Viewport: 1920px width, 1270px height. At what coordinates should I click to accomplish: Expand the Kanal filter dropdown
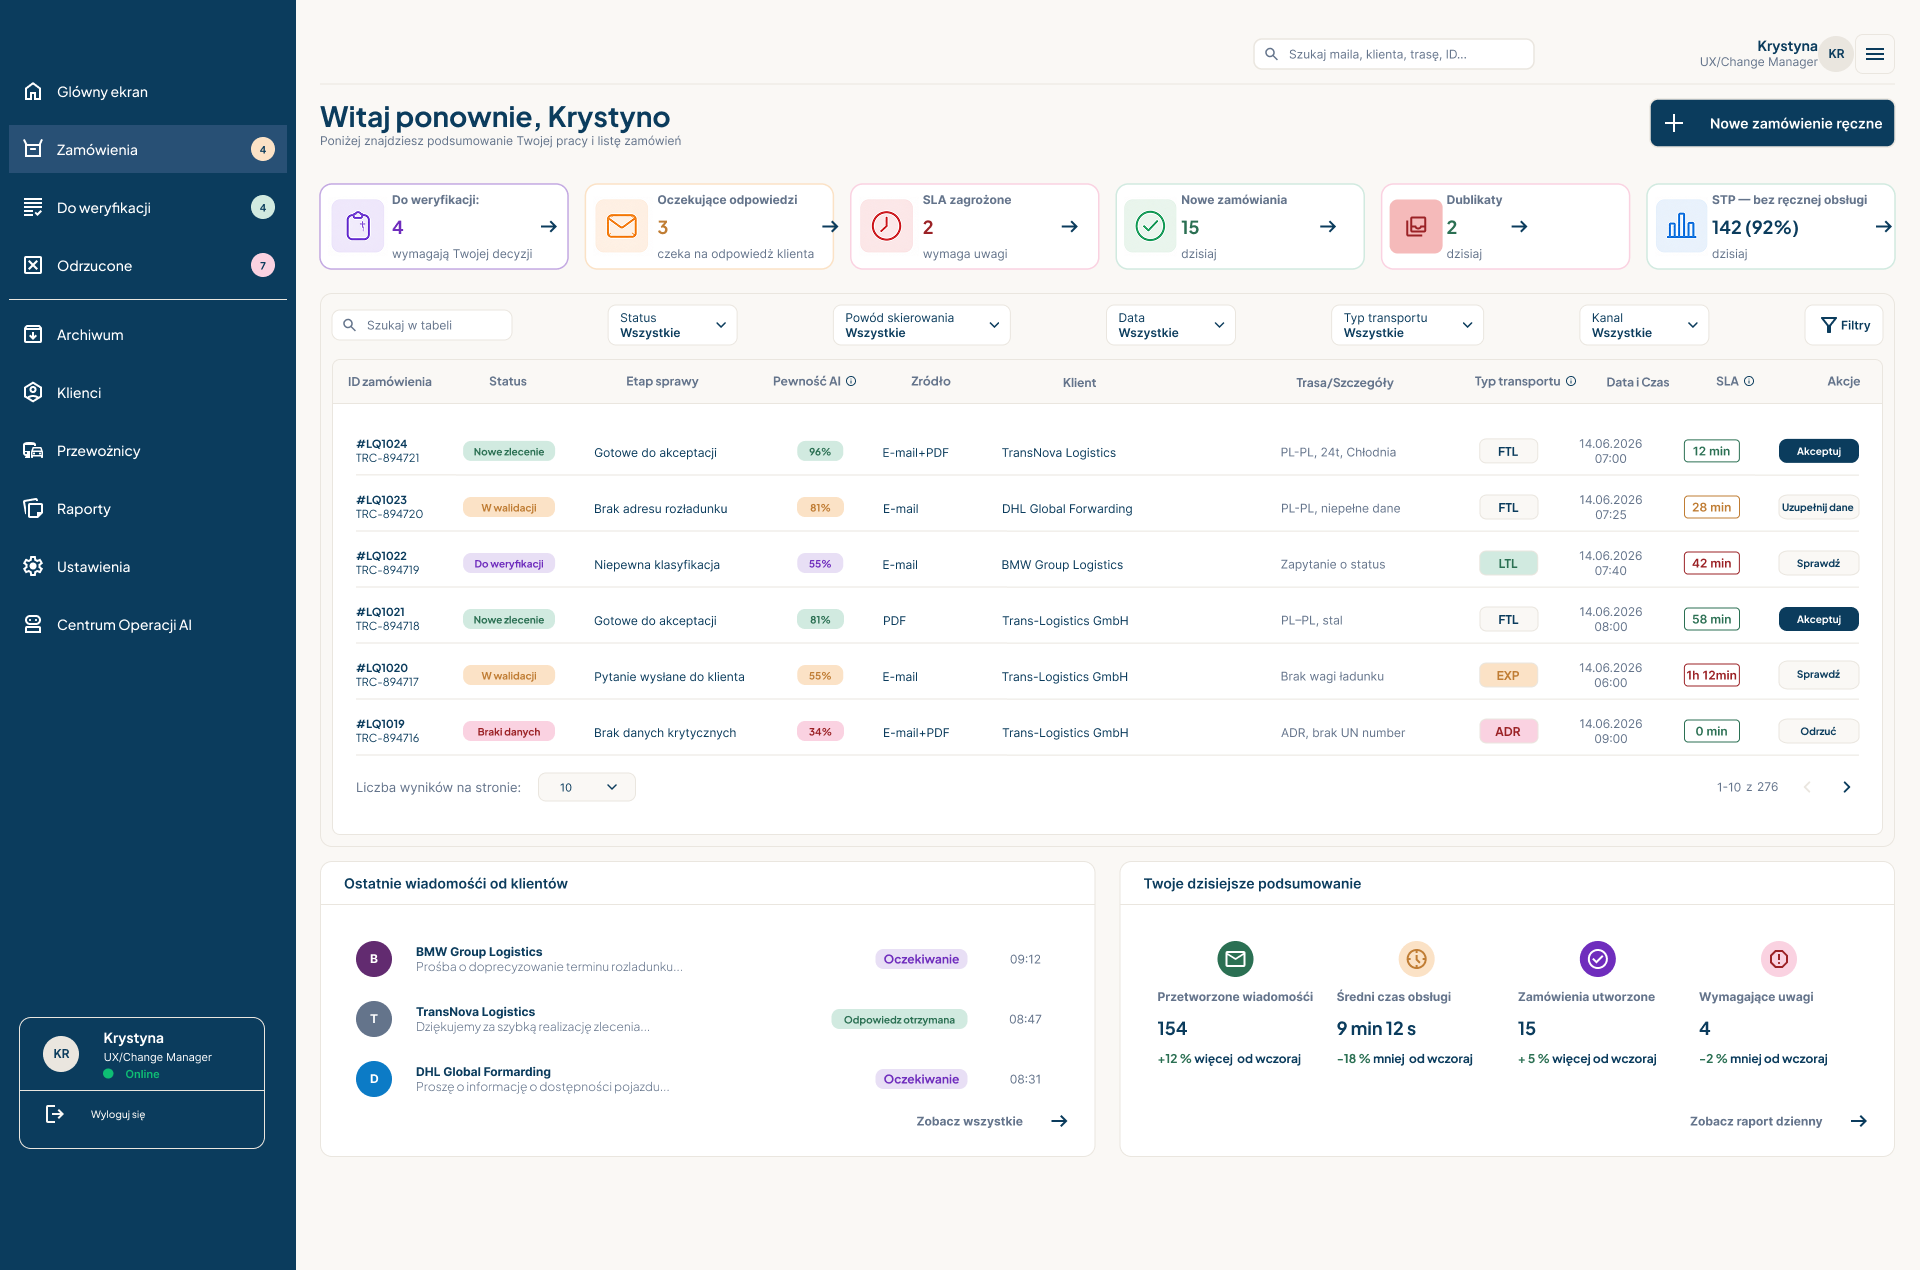pyautogui.click(x=1644, y=325)
